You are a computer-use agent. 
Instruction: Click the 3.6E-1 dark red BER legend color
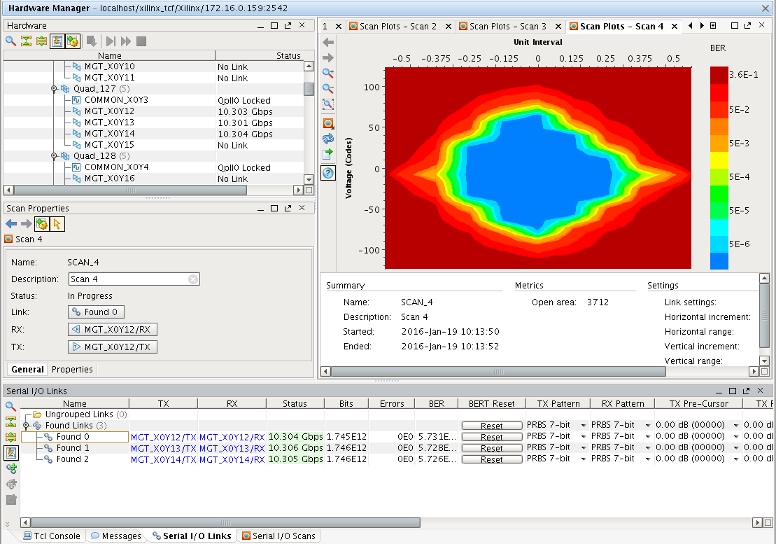719,75
